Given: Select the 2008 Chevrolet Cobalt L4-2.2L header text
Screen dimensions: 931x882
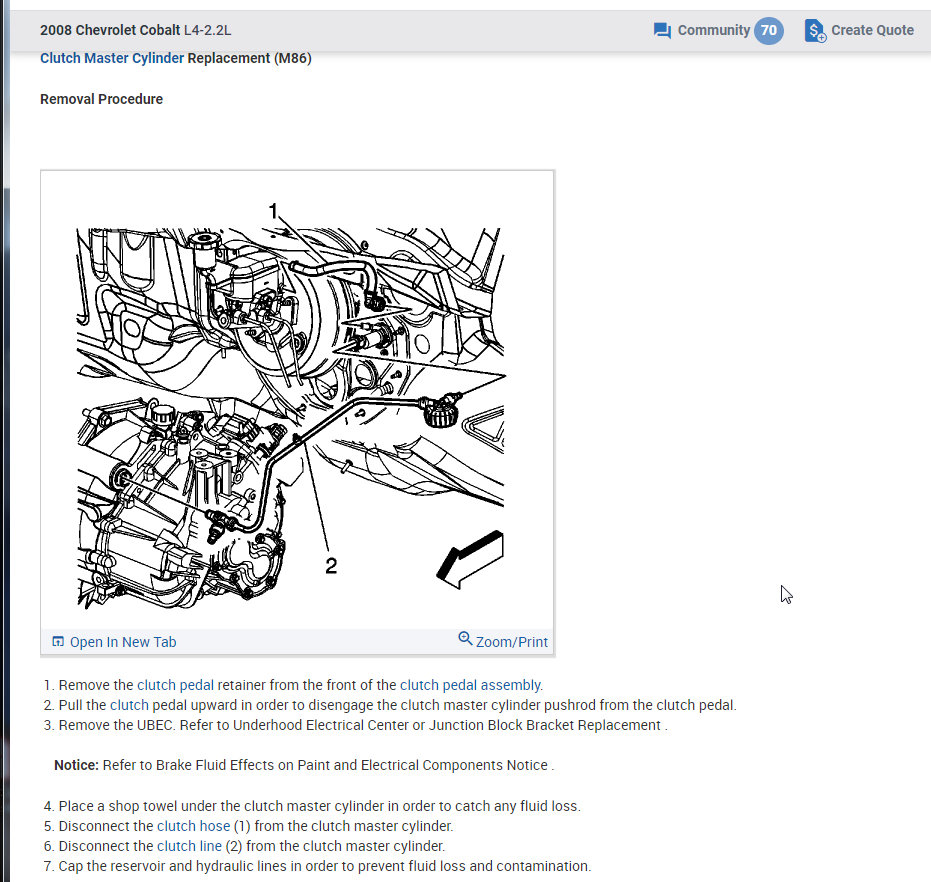Looking at the screenshot, I should (x=135, y=30).
